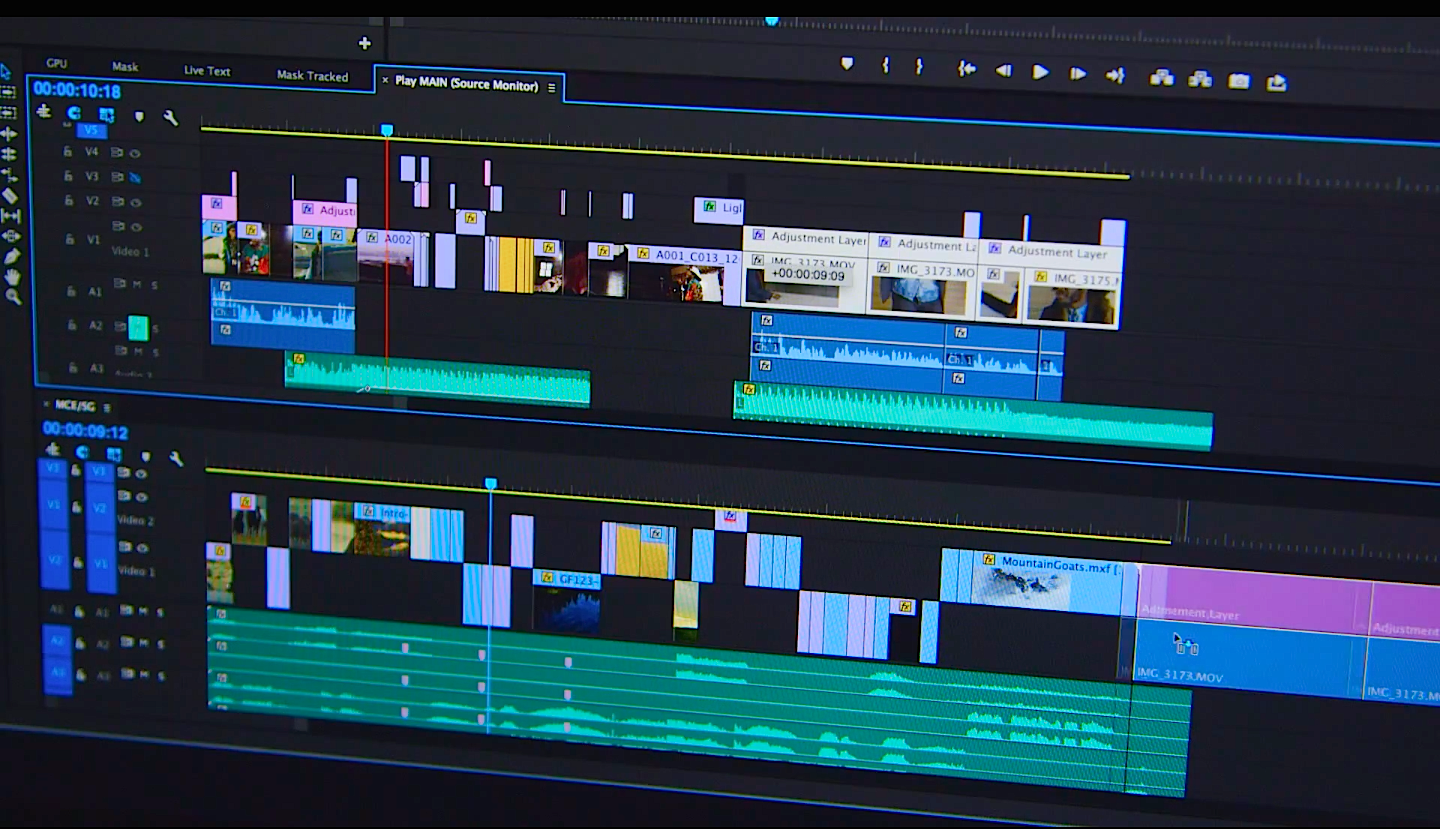Solo track A3 in the MCE/SG timeline
1440x829 pixels.
click(x=160, y=677)
